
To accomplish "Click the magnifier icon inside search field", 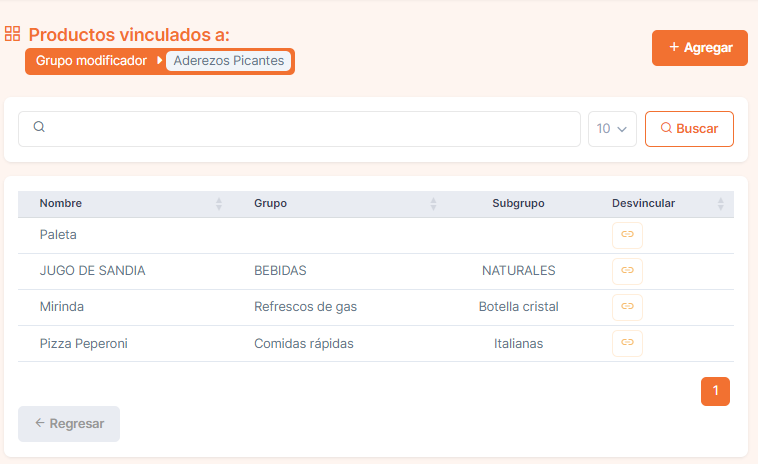I will (x=39, y=127).
